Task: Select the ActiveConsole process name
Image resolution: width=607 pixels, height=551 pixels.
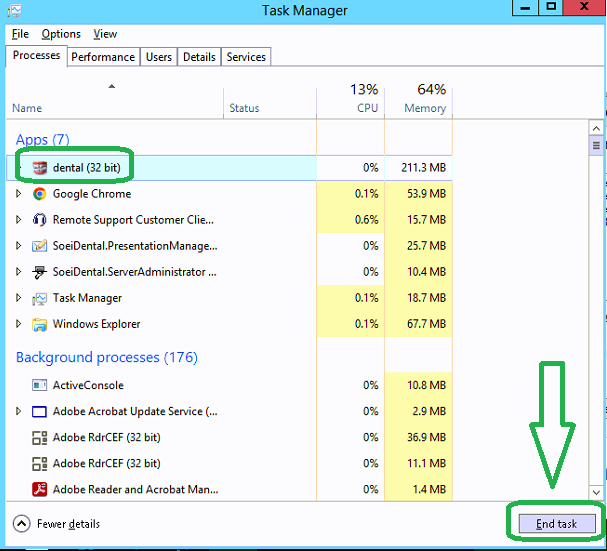Action: [x=88, y=385]
